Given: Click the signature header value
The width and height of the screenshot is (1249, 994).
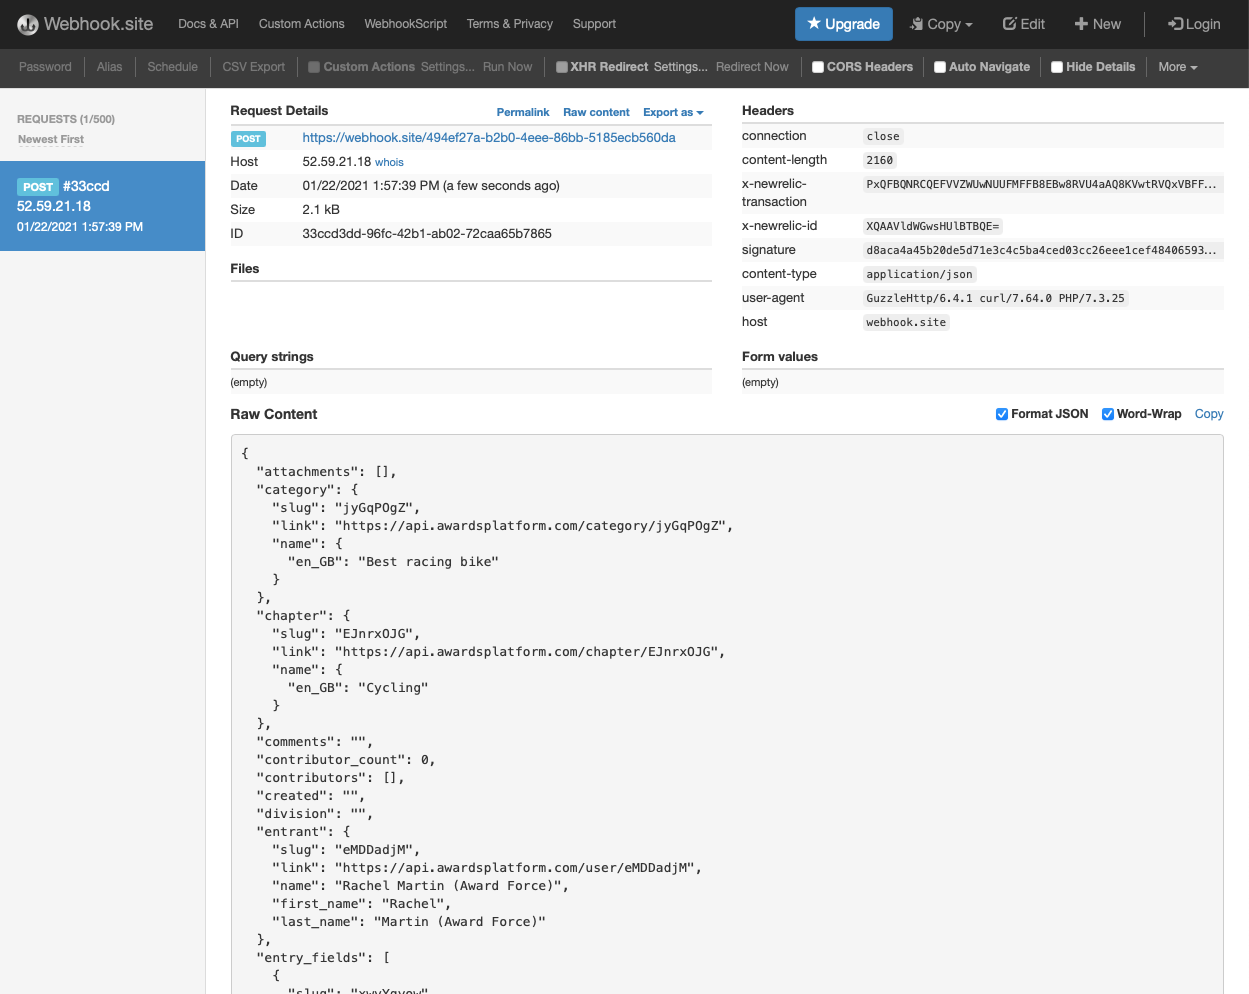Looking at the screenshot, I should pos(1041,250).
